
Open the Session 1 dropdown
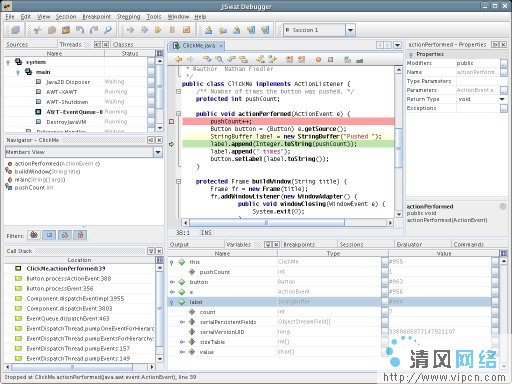(x=350, y=30)
